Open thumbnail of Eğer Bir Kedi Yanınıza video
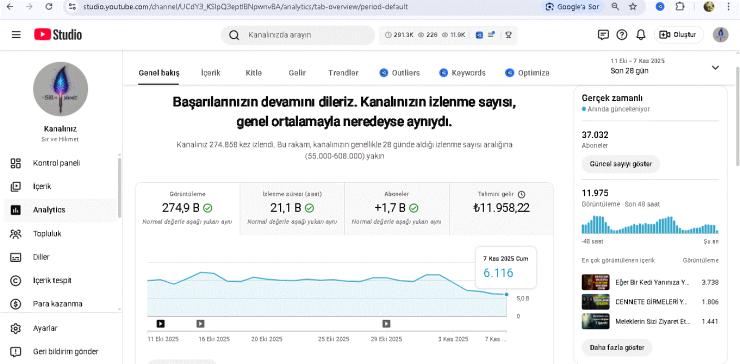Image resolution: width=740 pixels, height=364 pixels. [x=595, y=282]
